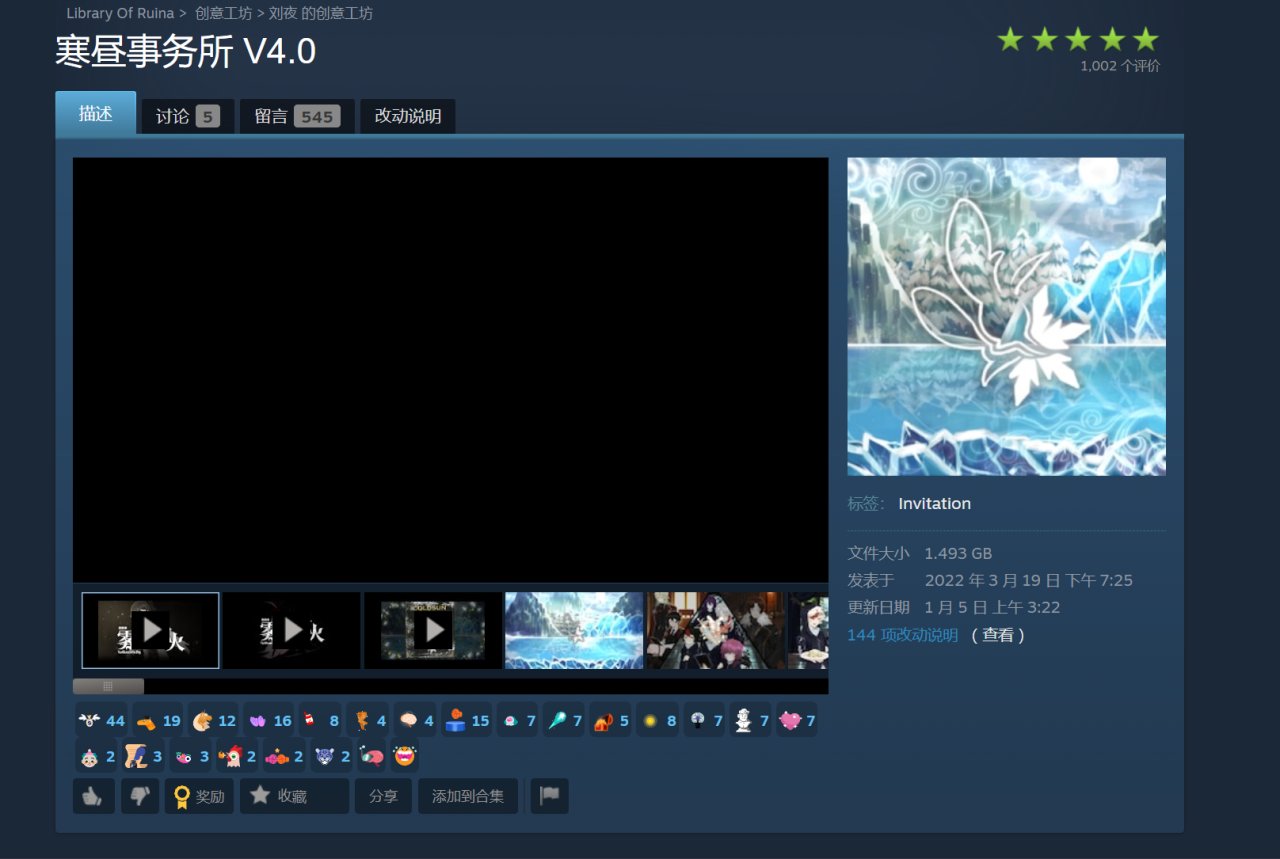The width and height of the screenshot is (1280, 859).
Task: Click the blue tiger face award
Action: (x=332, y=756)
